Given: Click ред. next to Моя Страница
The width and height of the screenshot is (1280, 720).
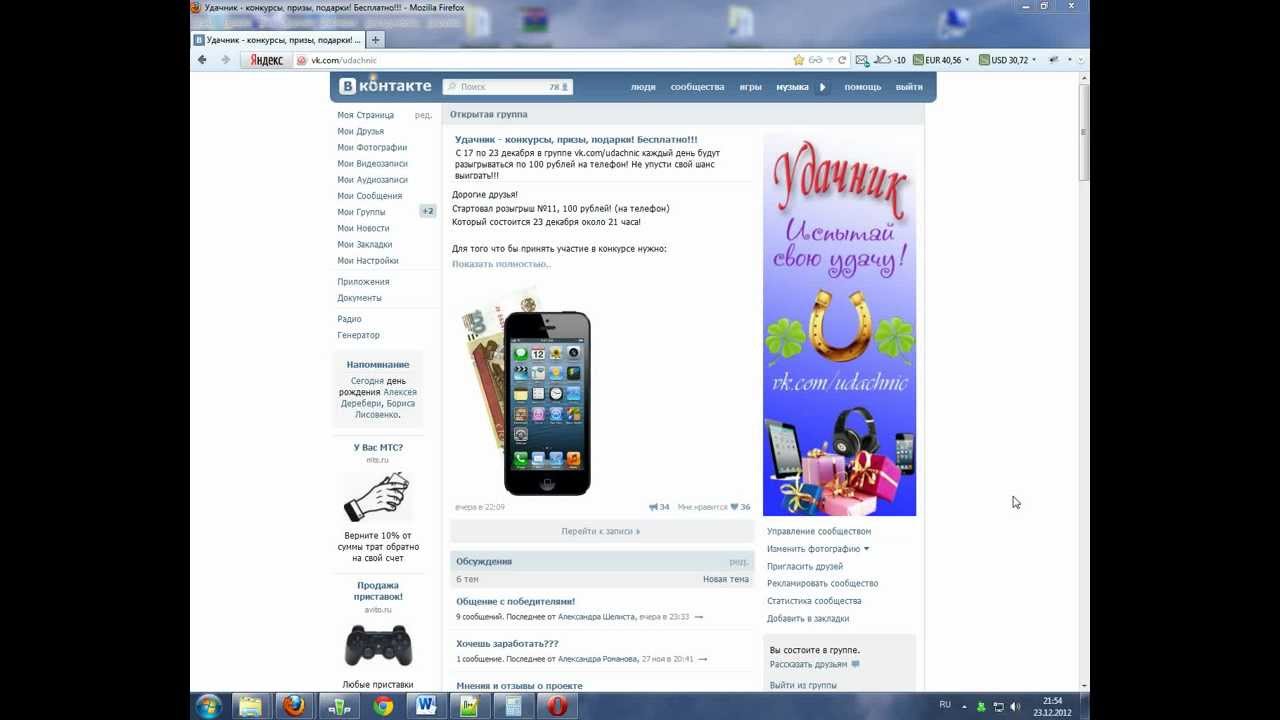Looking at the screenshot, I should [423, 115].
